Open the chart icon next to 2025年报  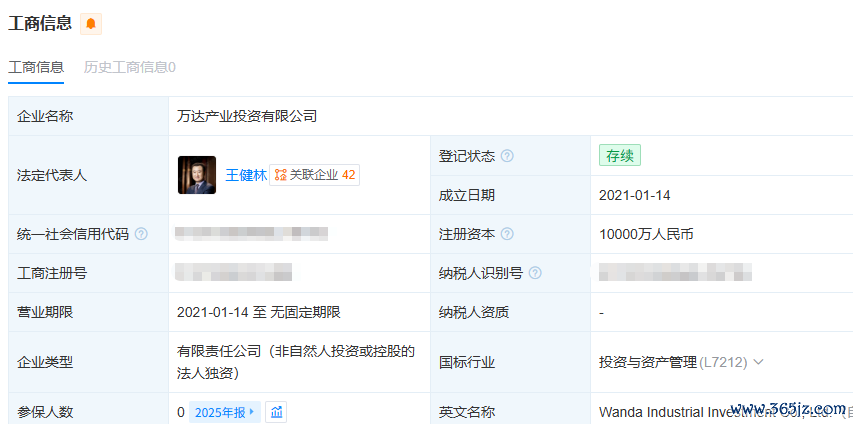point(276,412)
